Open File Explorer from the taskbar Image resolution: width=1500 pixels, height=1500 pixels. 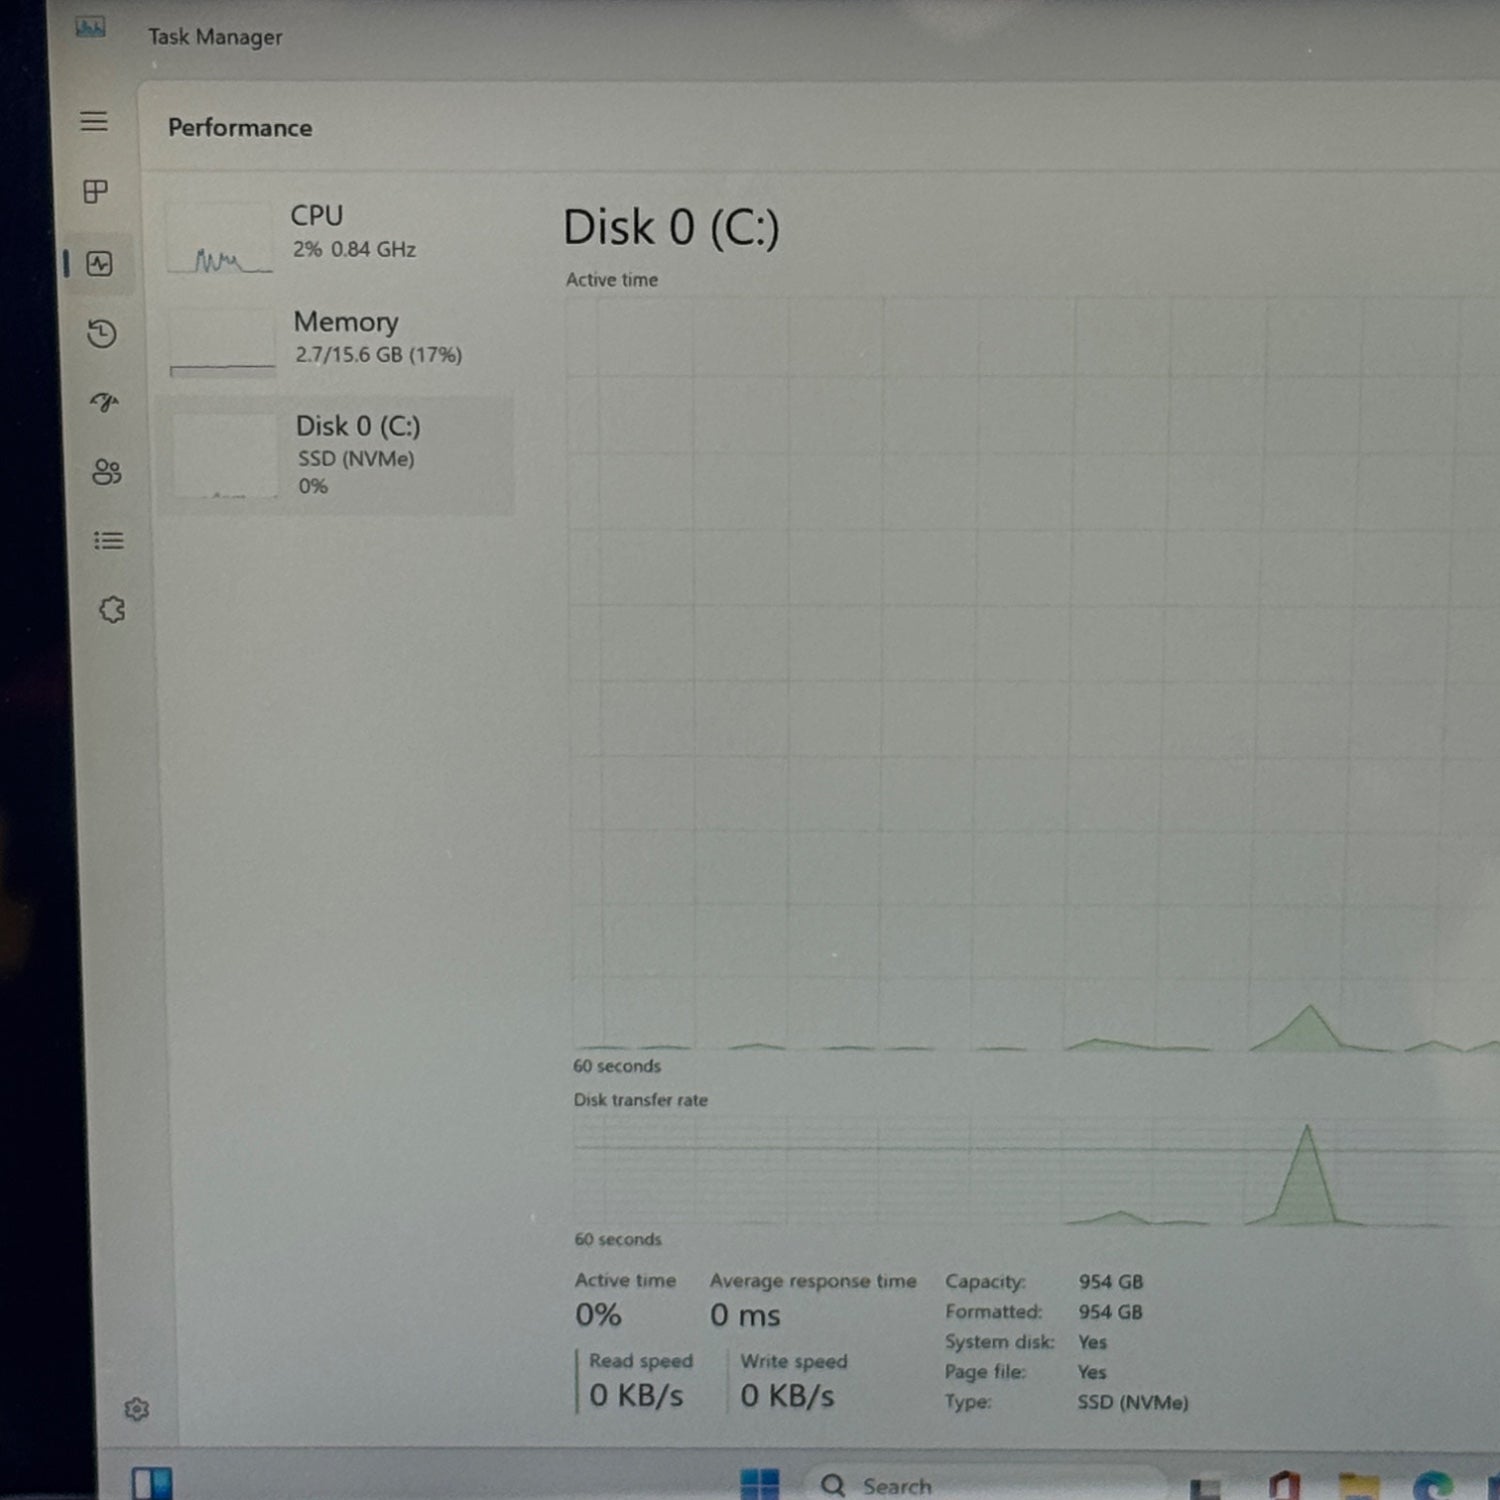(x=1358, y=1486)
